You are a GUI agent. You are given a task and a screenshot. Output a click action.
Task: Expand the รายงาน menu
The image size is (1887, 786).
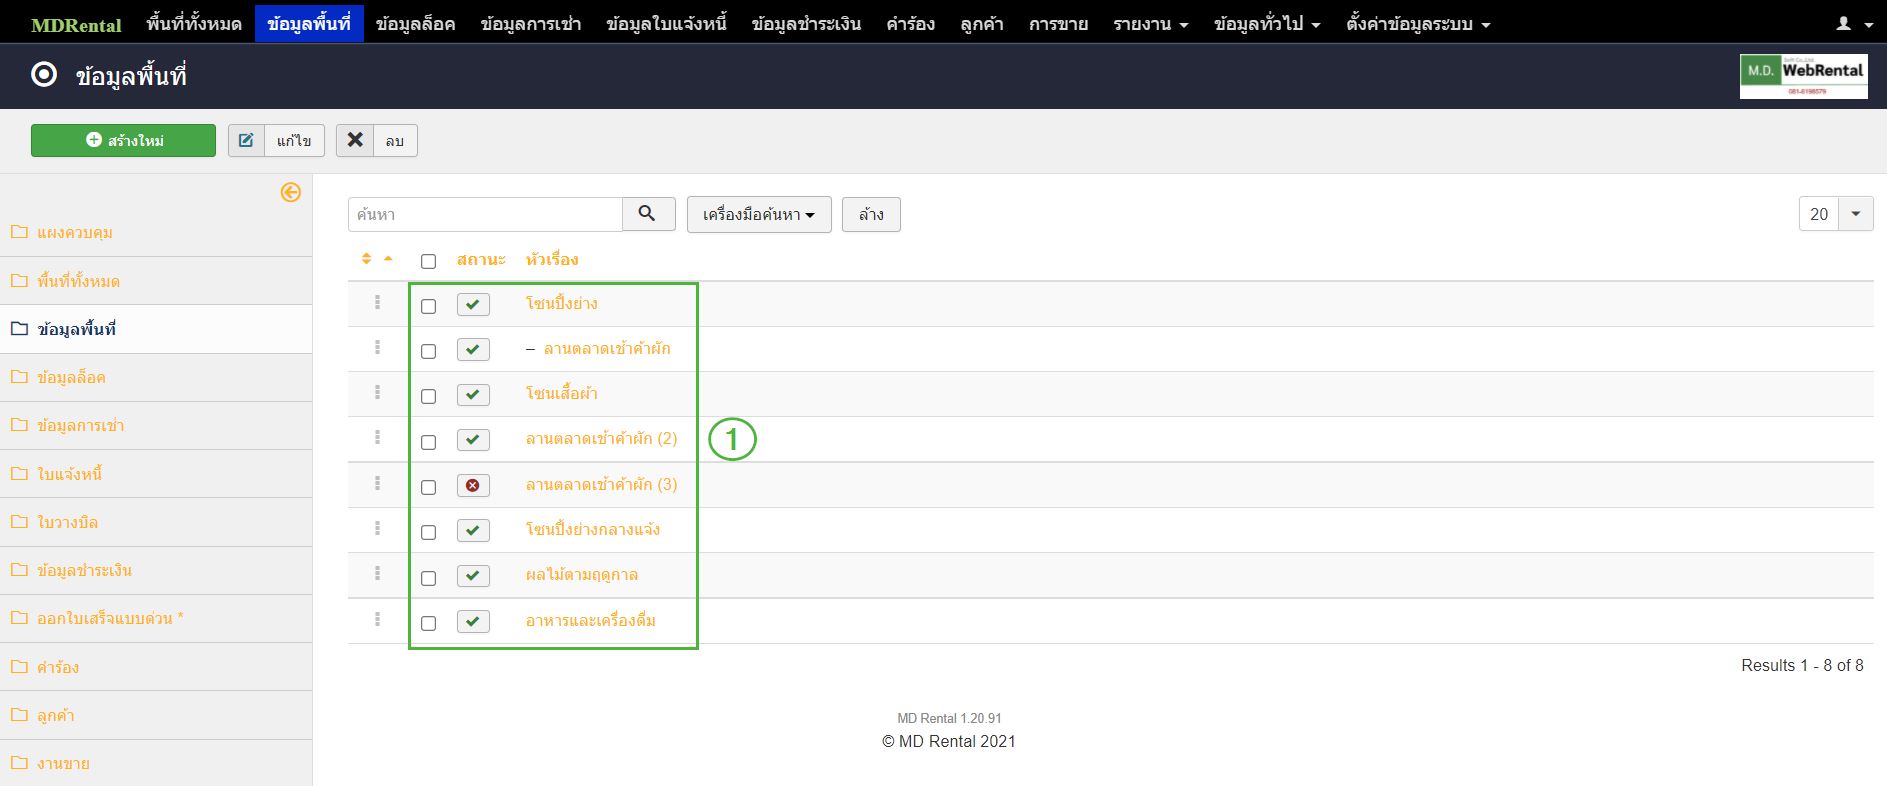1151,23
